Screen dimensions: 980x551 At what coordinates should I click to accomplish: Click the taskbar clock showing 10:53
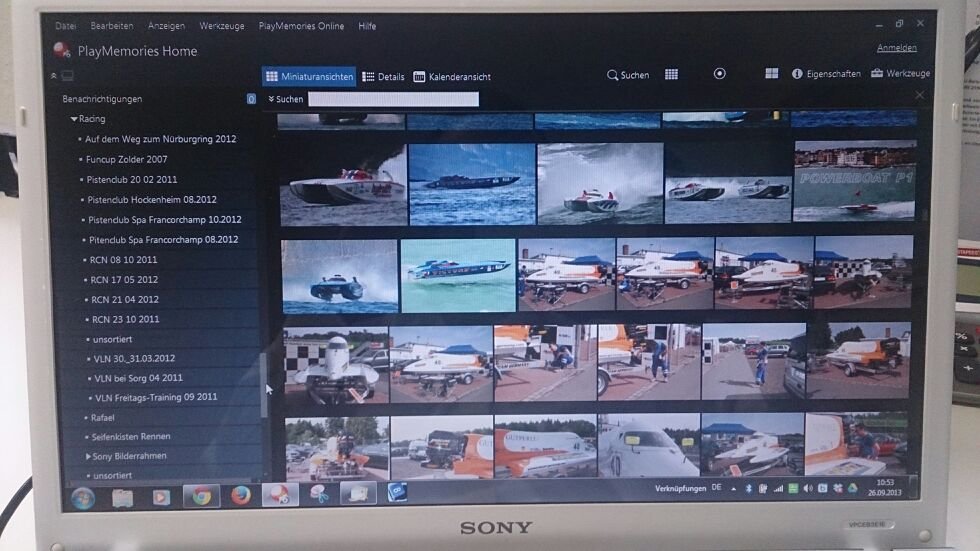tap(885, 487)
